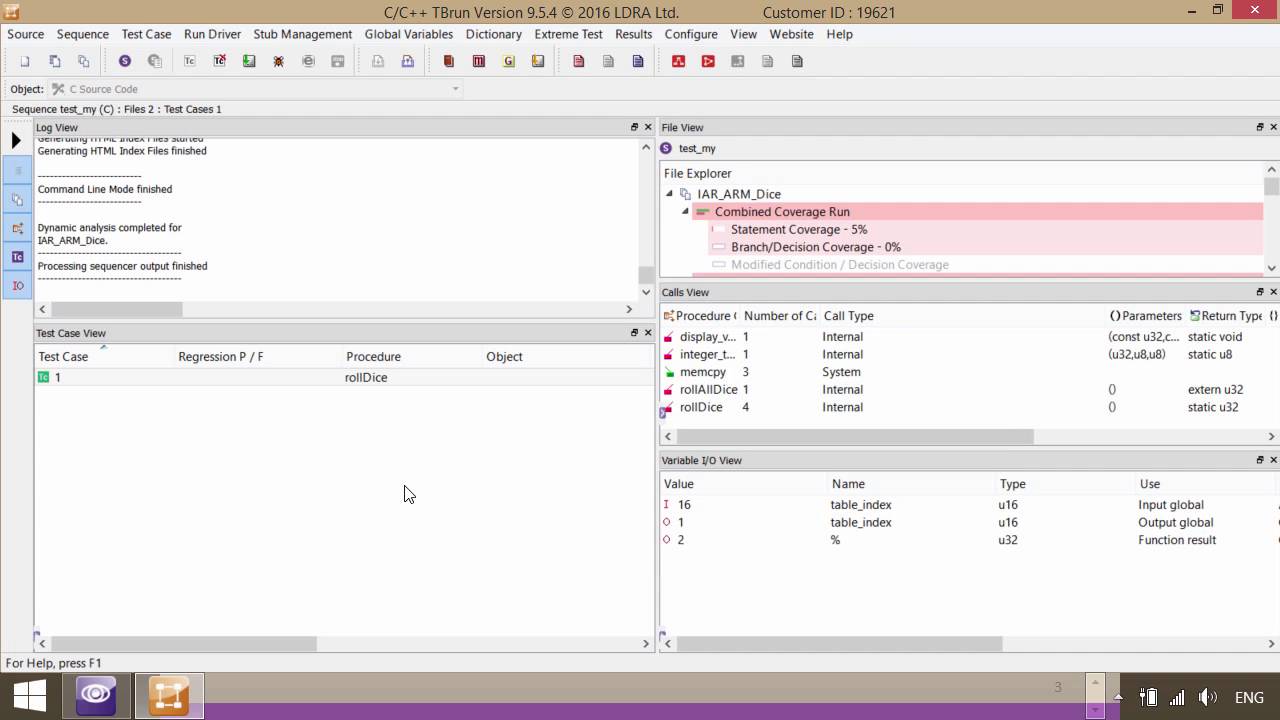The width and height of the screenshot is (1280, 720).
Task: Click the volume icon in the system tray
Action: 1207,698
